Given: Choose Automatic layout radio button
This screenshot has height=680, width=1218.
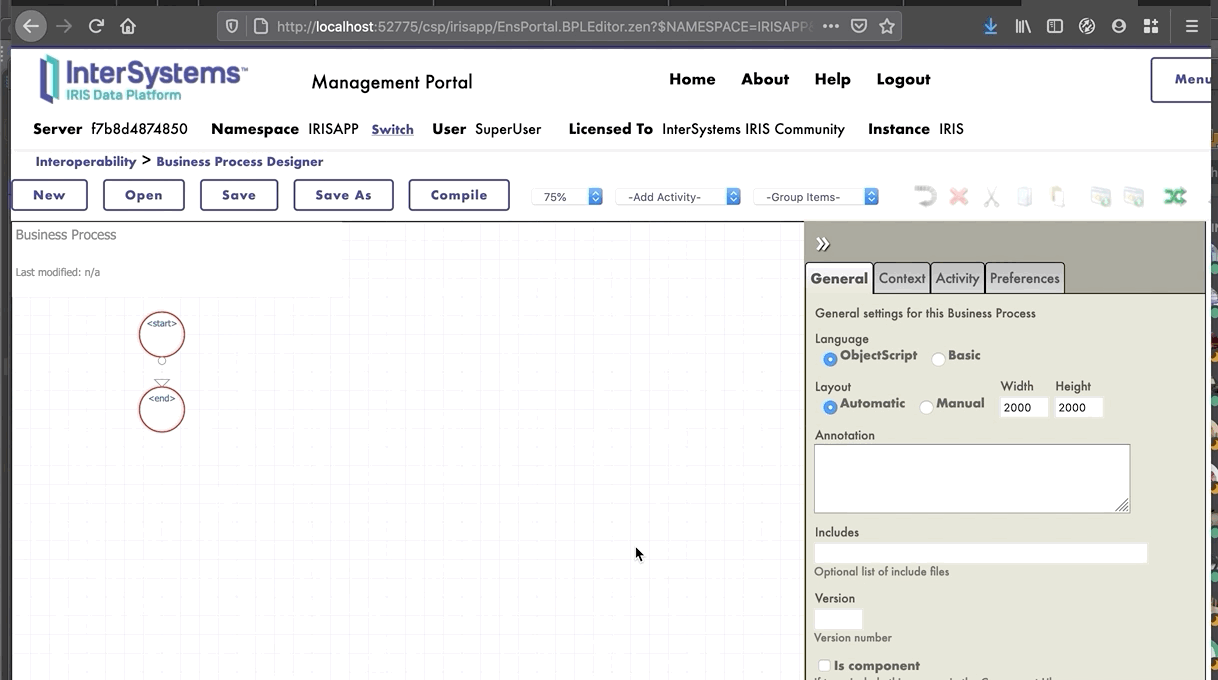Looking at the screenshot, I should coord(830,407).
